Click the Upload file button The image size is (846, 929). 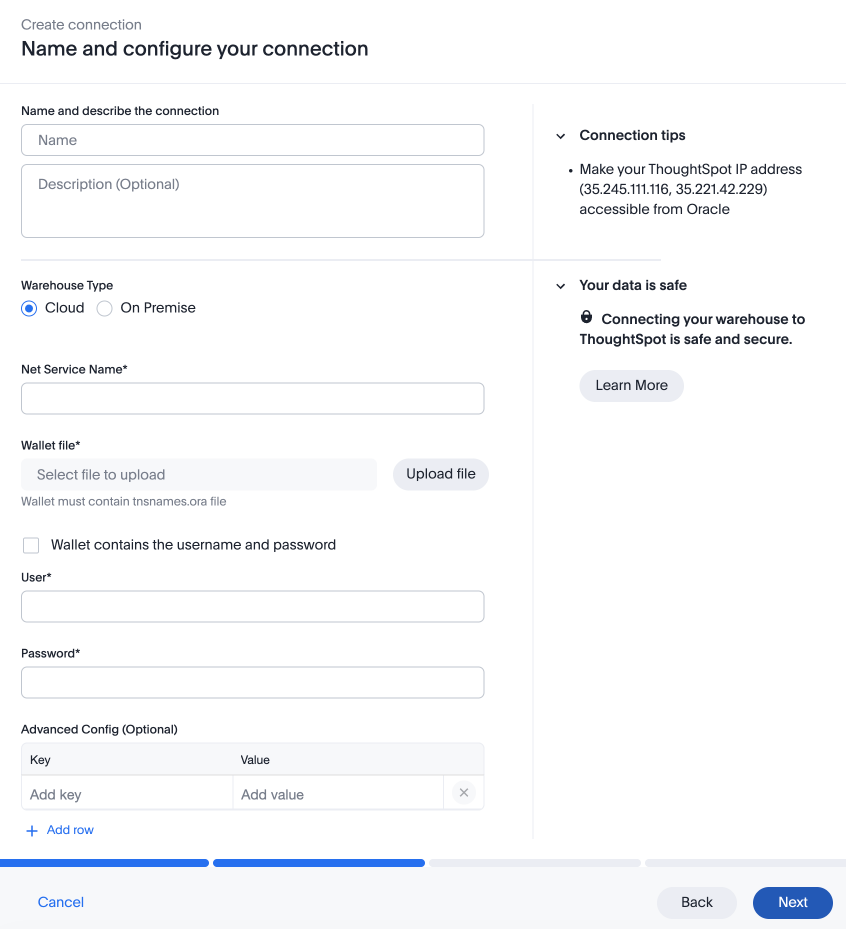[441, 474]
